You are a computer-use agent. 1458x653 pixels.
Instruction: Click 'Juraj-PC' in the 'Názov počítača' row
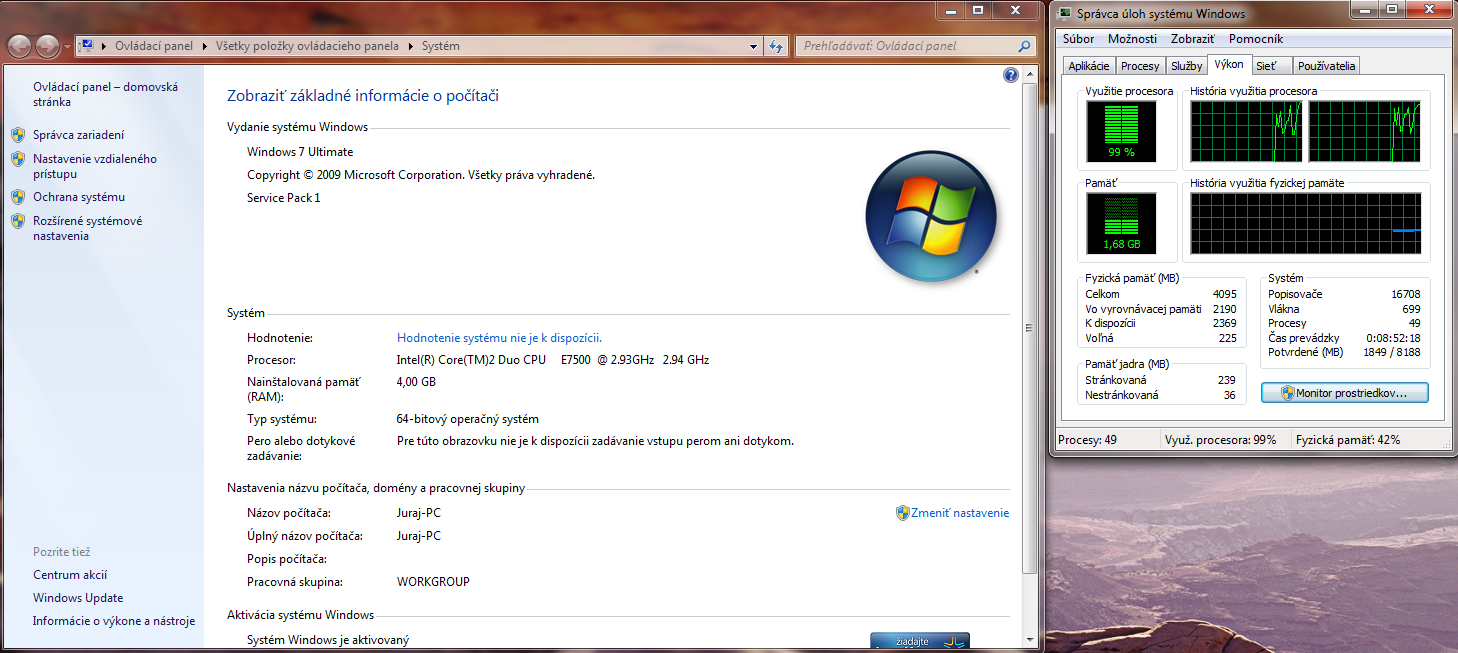point(419,513)
